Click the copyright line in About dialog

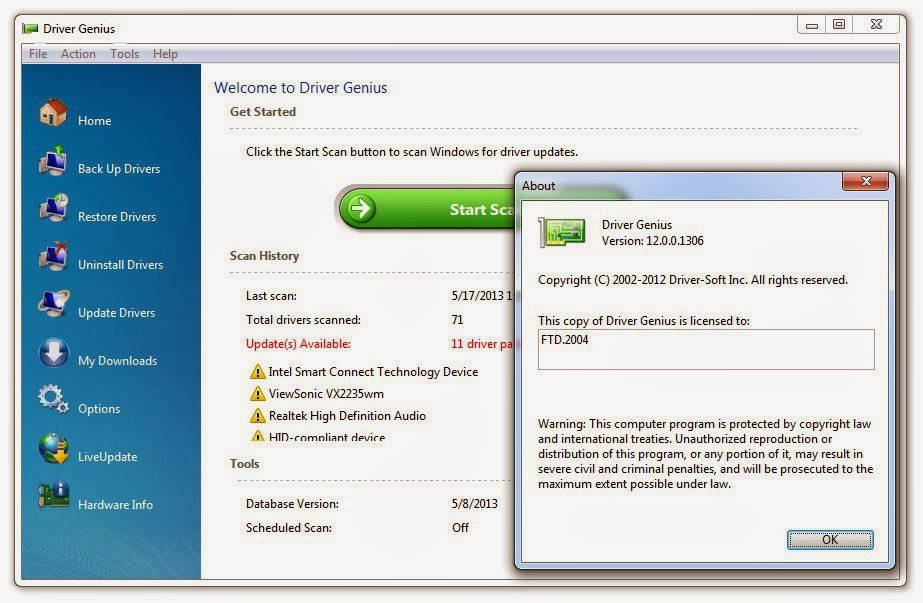click(x=693, y=280)
